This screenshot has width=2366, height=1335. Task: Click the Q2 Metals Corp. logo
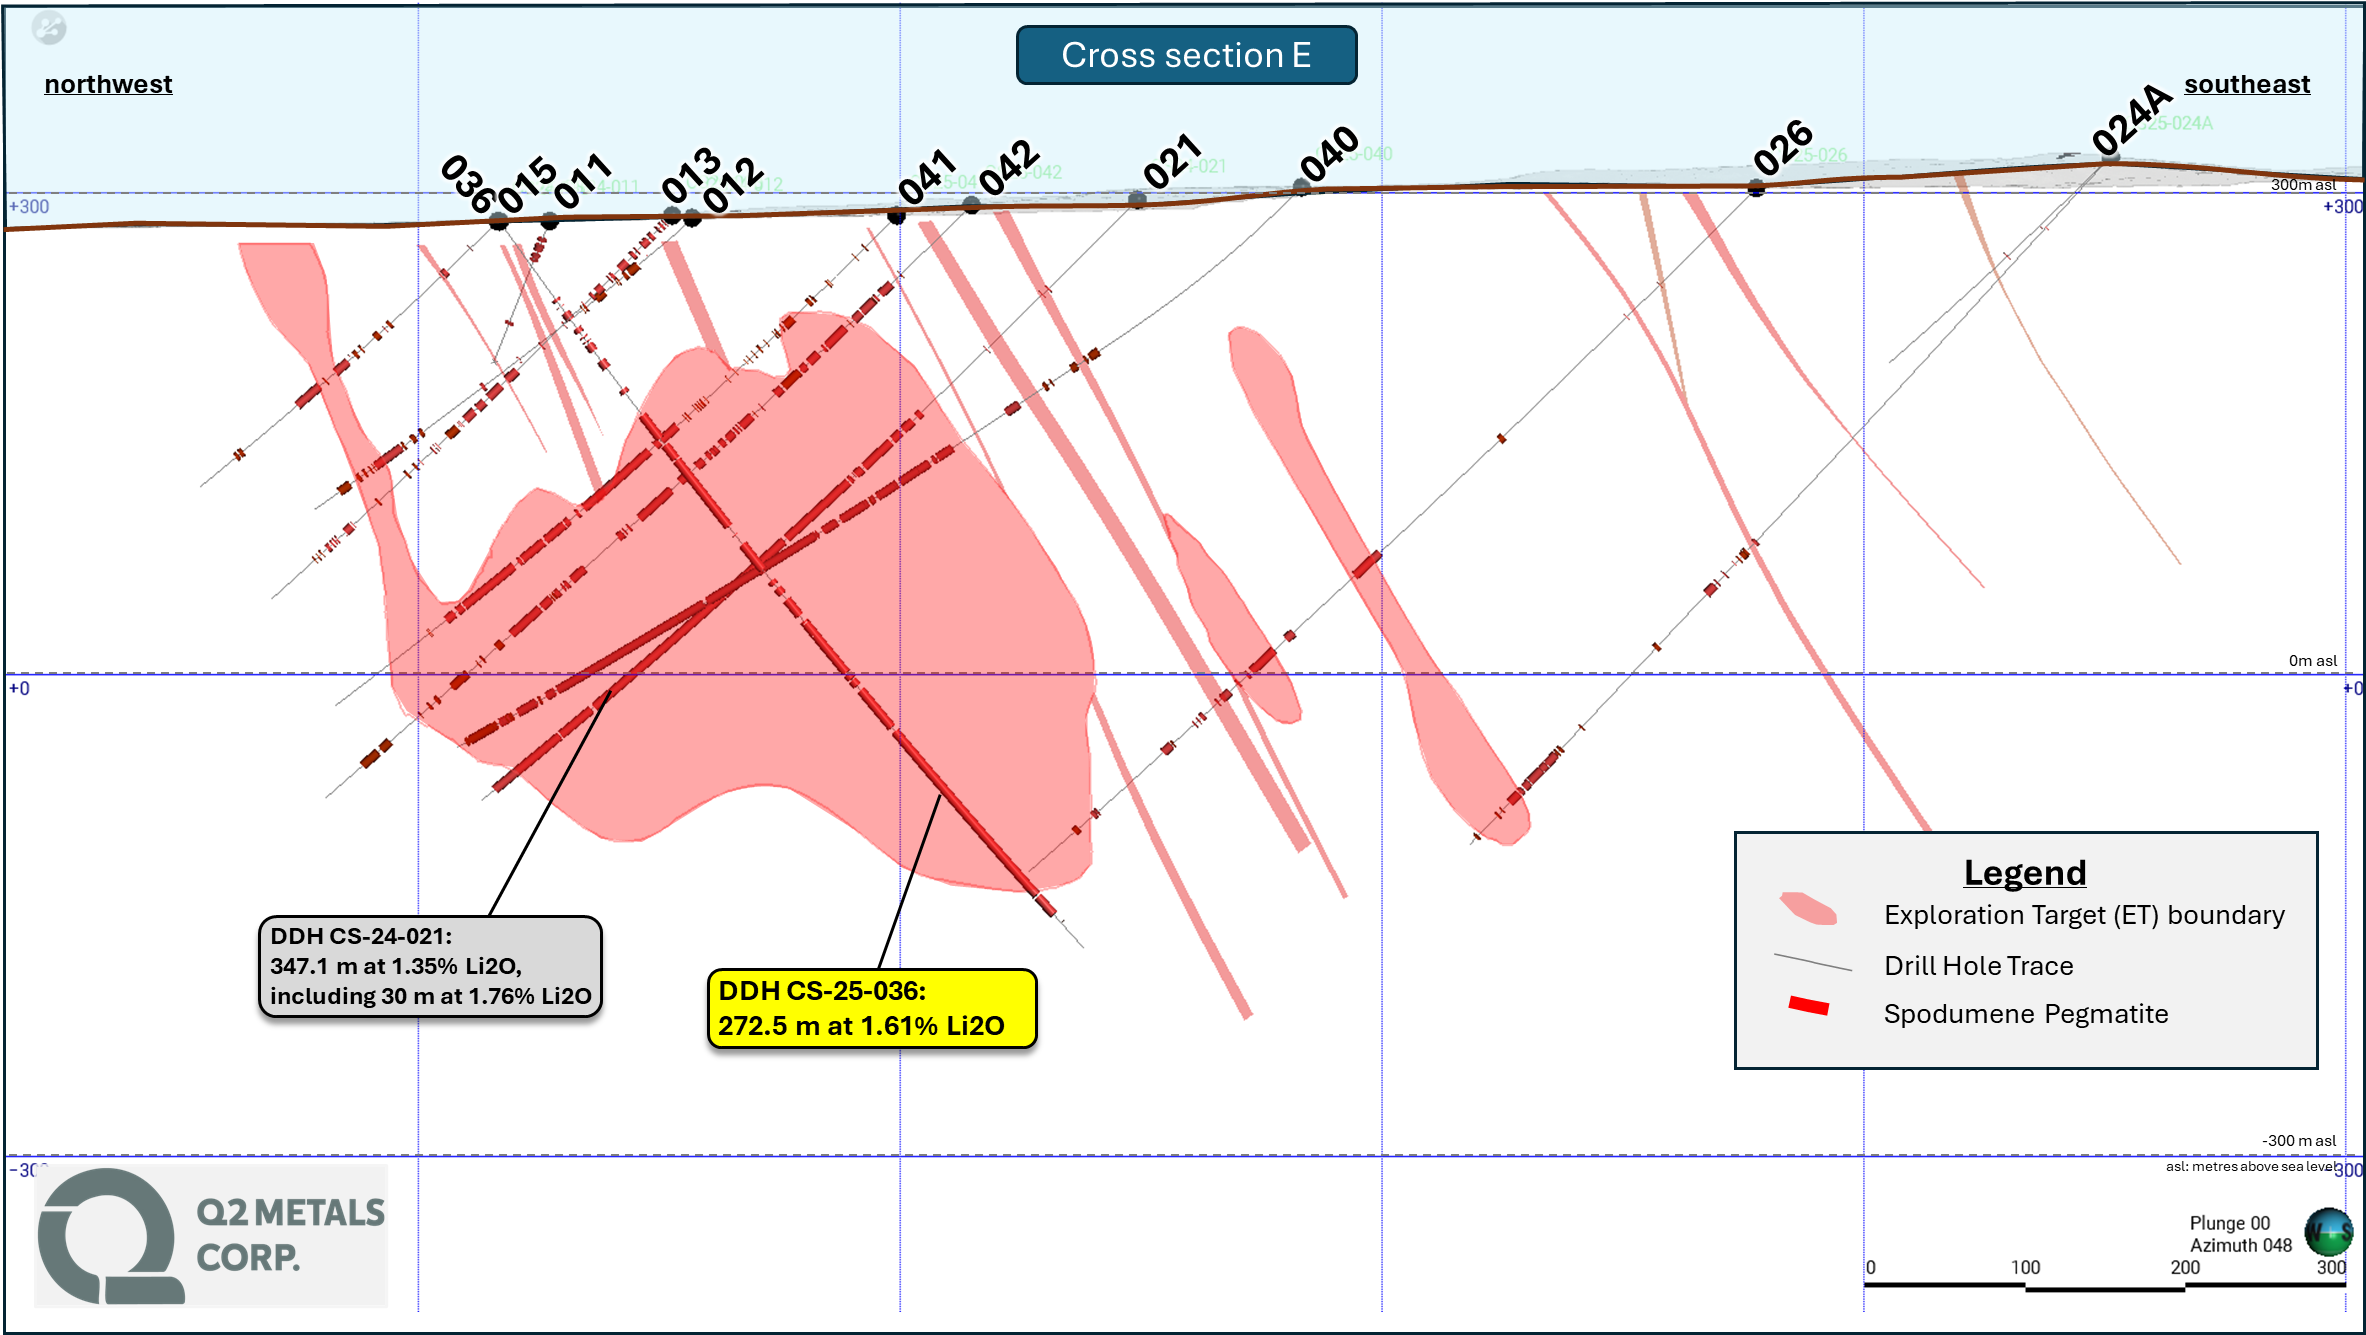[x=210, y=1236]
